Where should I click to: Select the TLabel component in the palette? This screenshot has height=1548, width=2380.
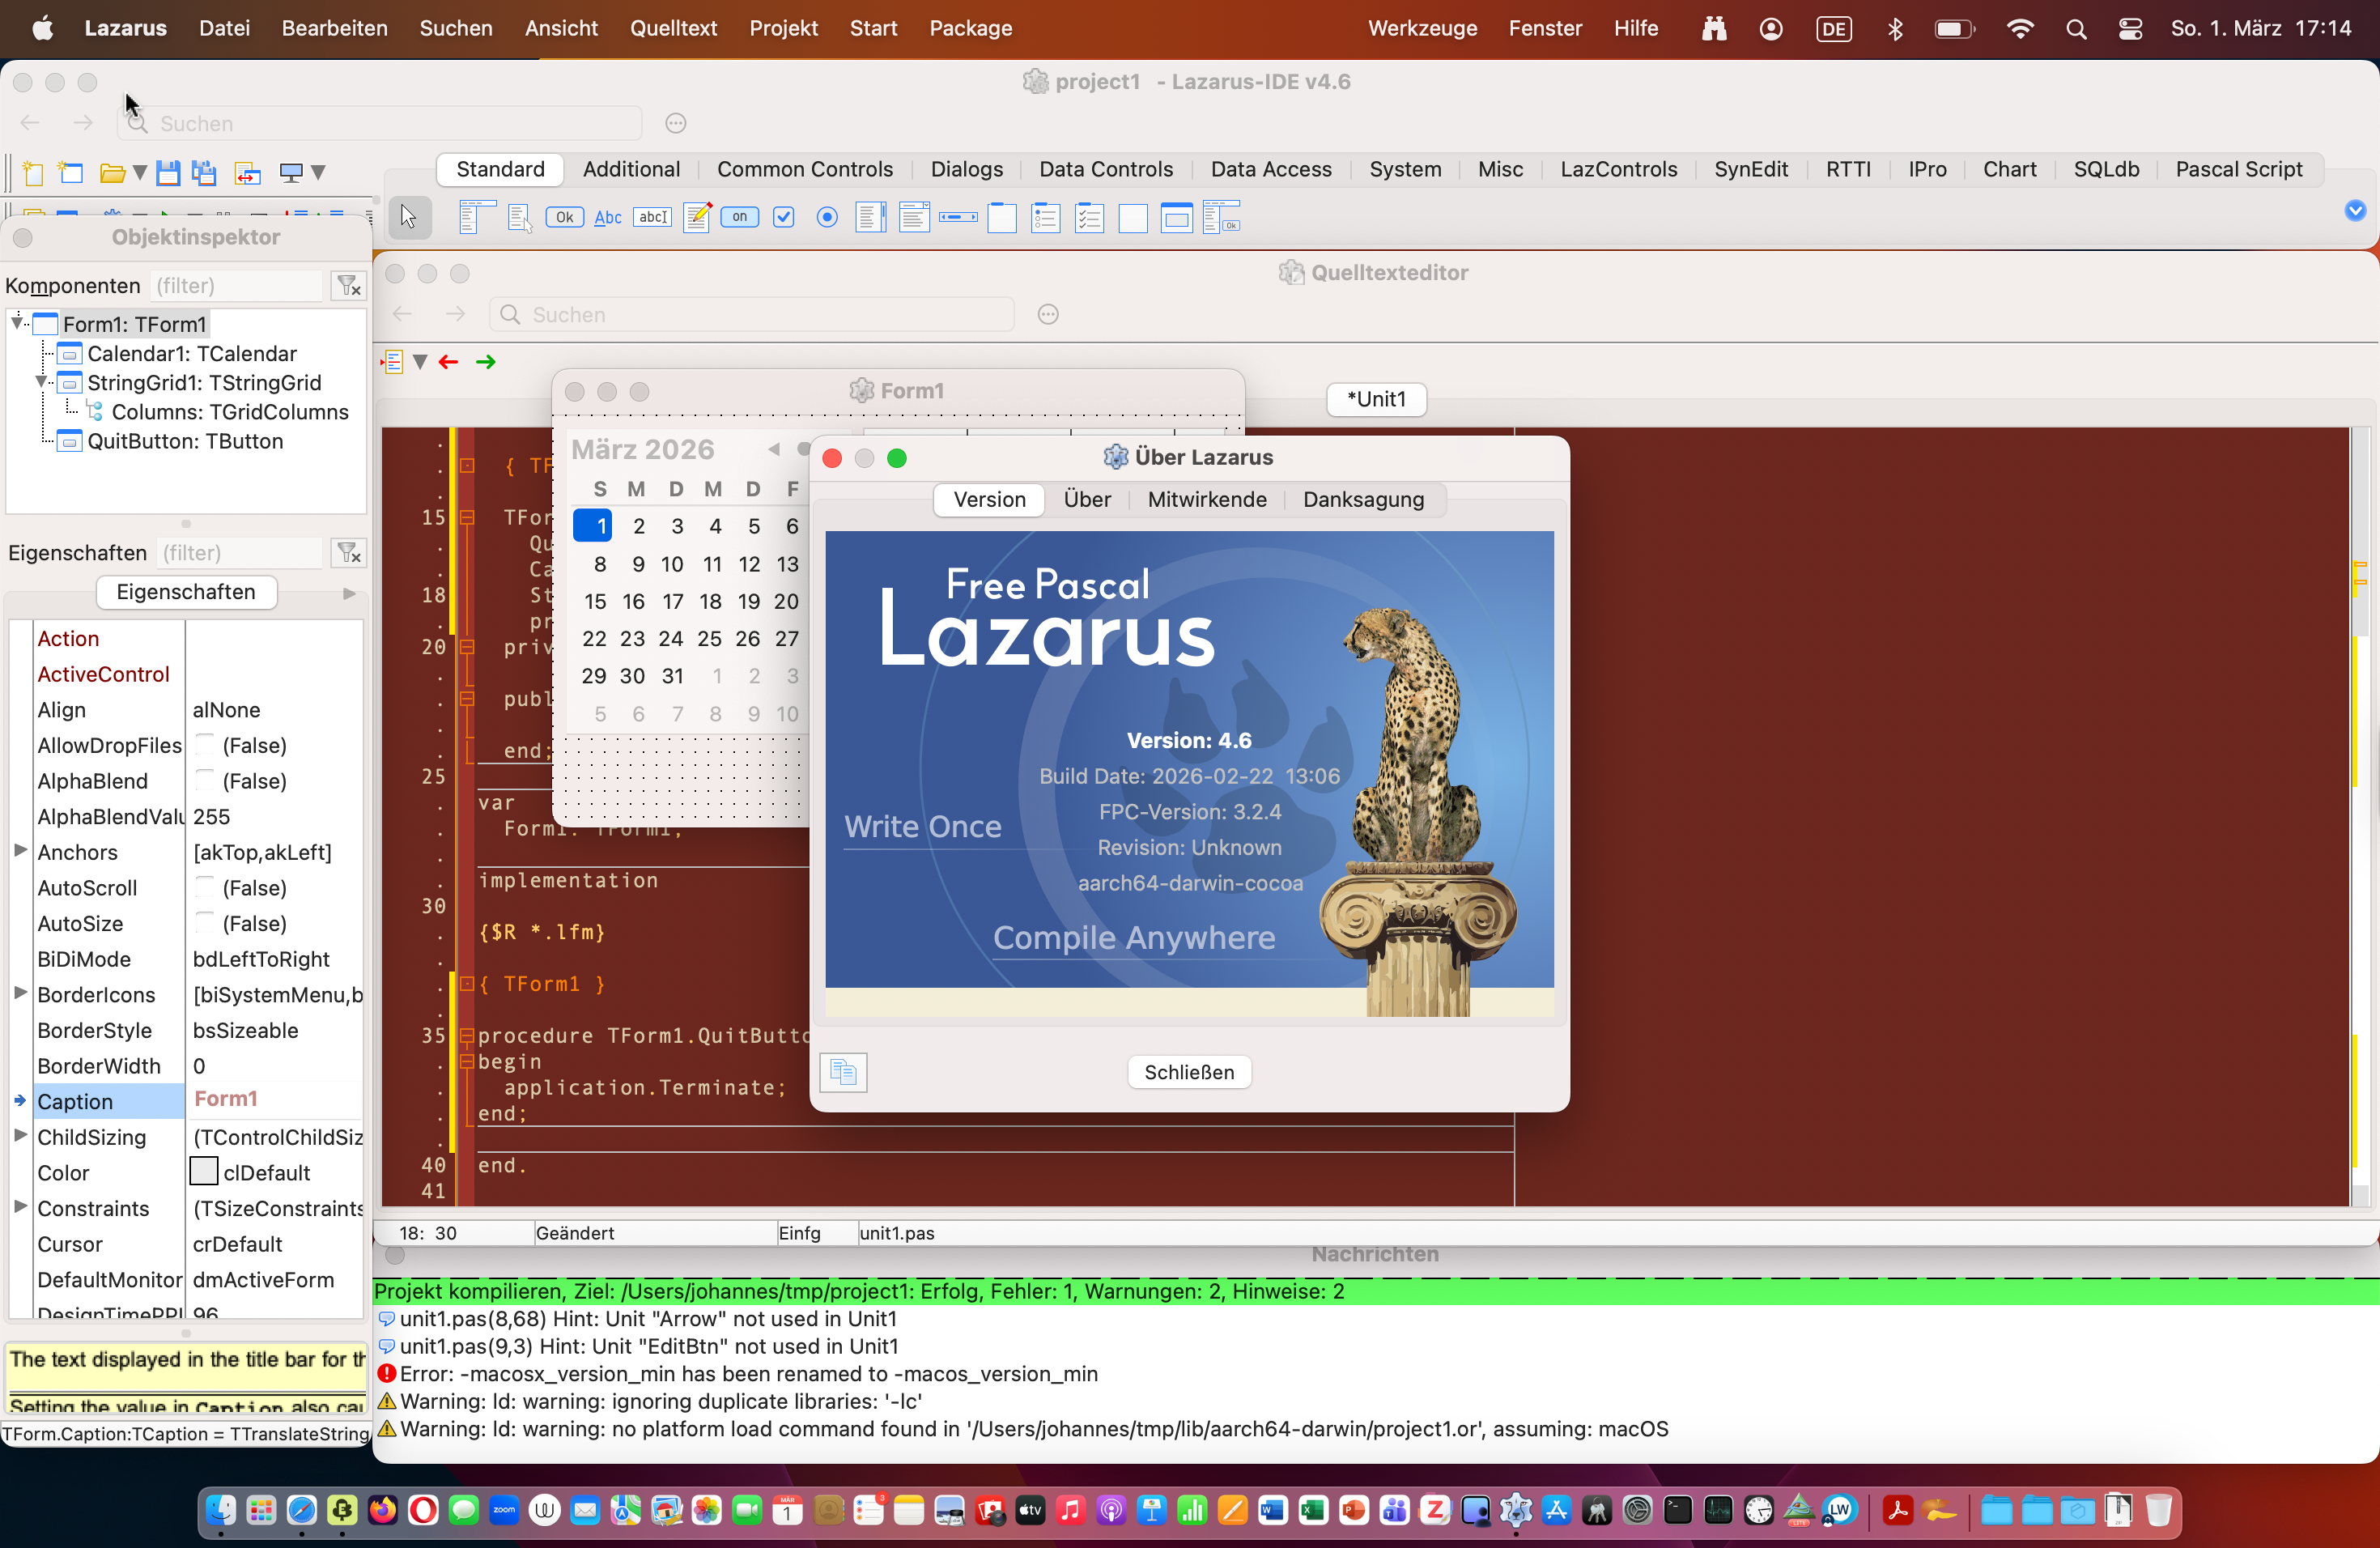point(608,217)
